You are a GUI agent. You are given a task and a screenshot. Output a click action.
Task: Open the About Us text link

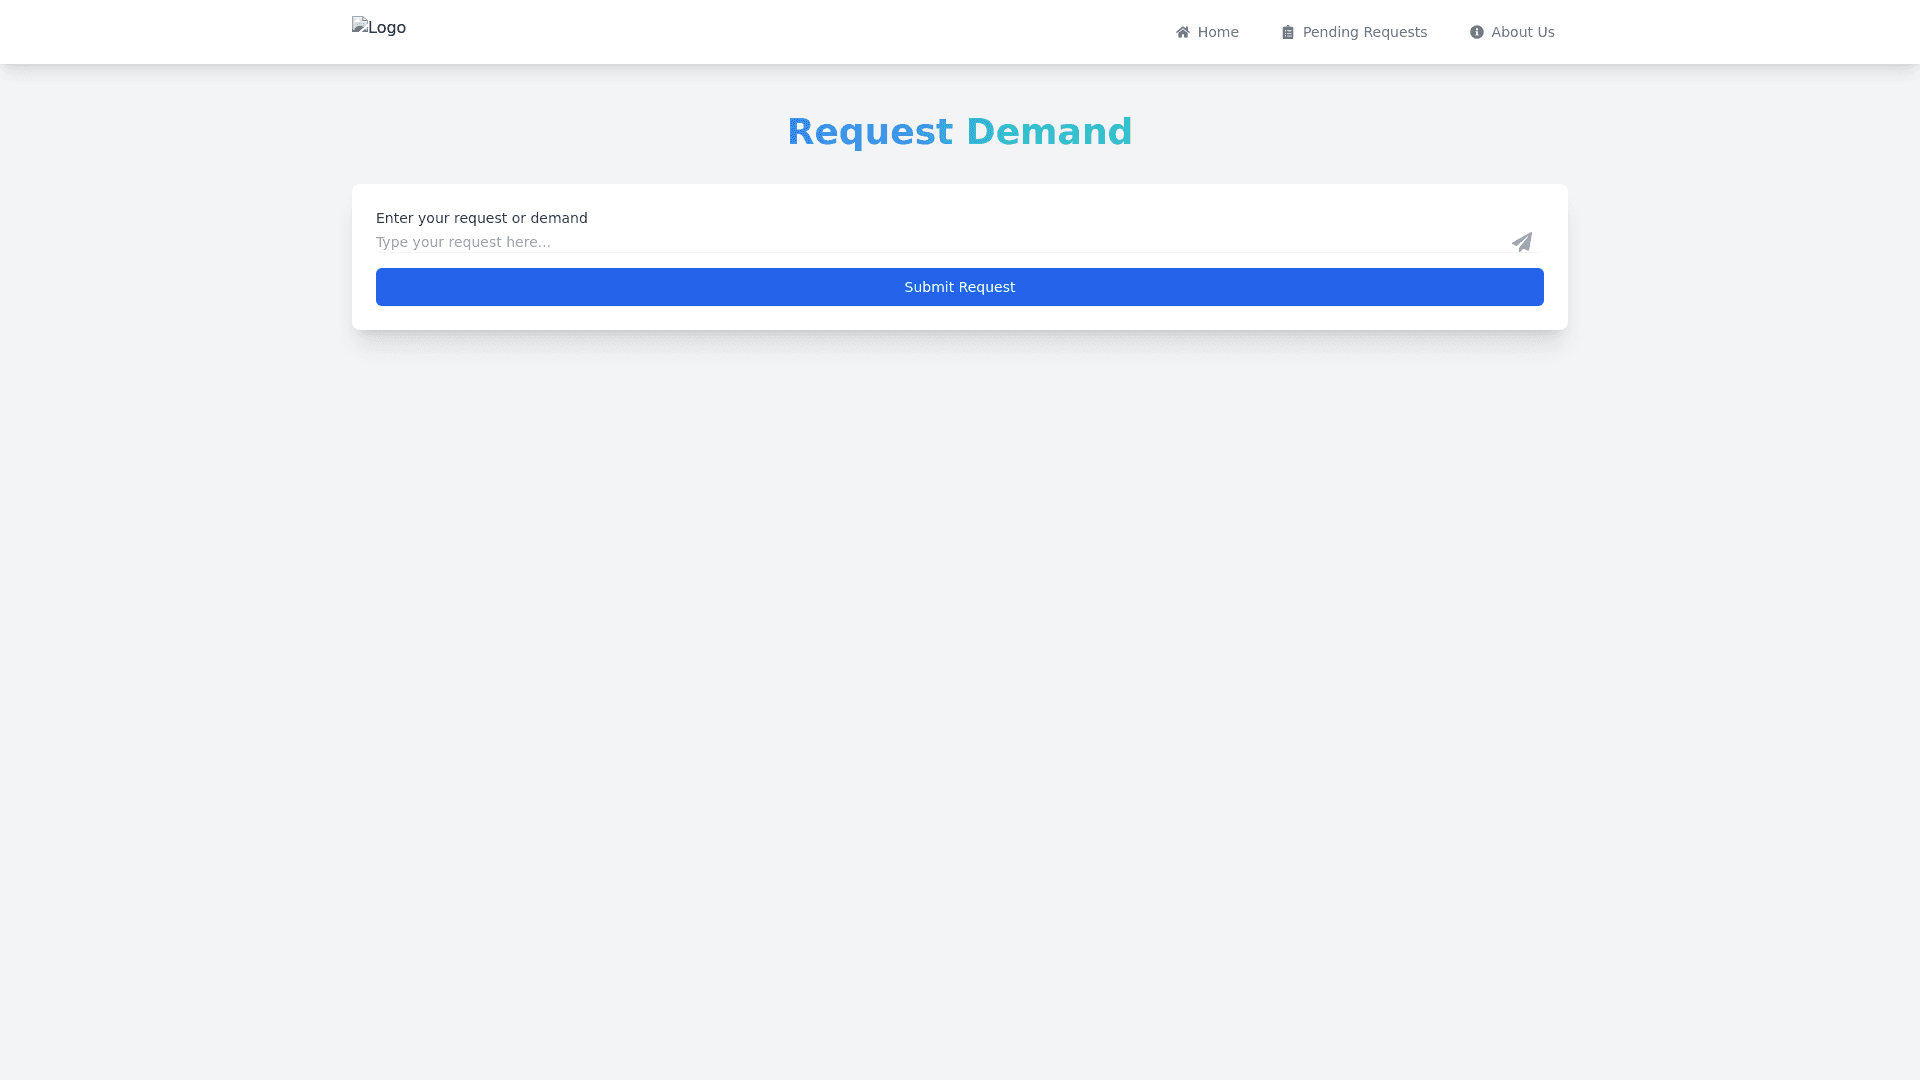point(1522,32)
